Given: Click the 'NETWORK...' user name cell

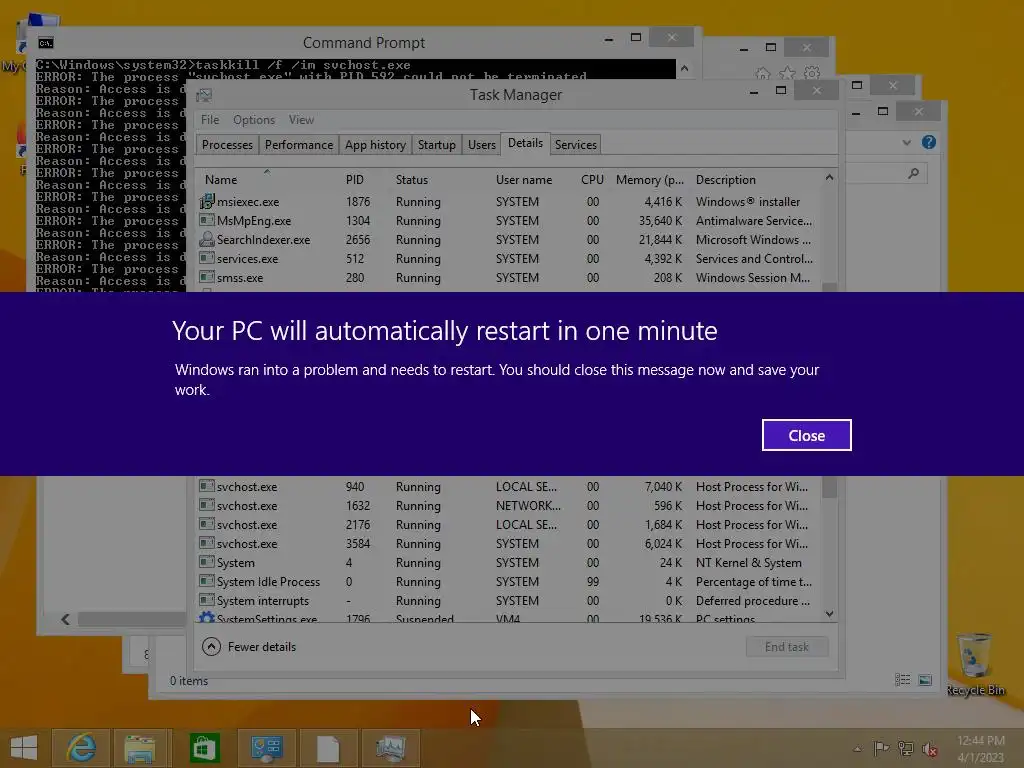Looking at the screenshot, I should [x=528, y=505].
